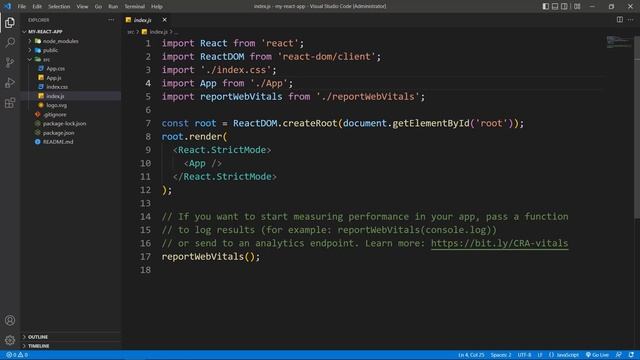This screenshot has height=360, width=640.
Task: Open package.json in explorer
Action: (59, 133)
